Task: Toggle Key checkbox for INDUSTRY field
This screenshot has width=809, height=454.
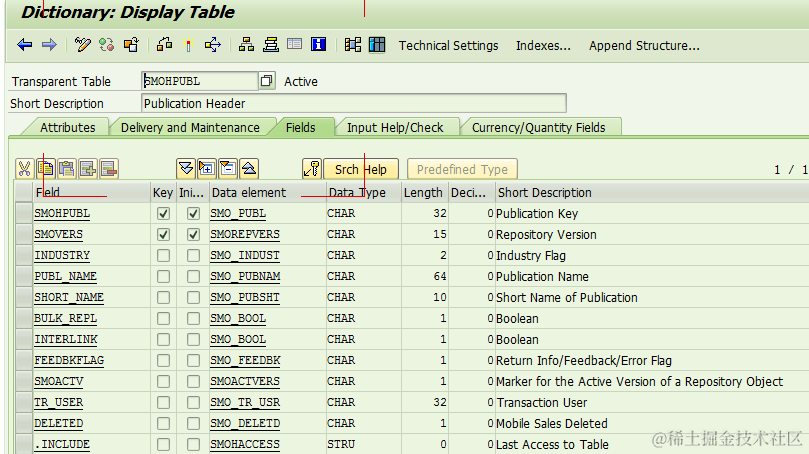Action: pyautogui.click(x=164, y=255)
